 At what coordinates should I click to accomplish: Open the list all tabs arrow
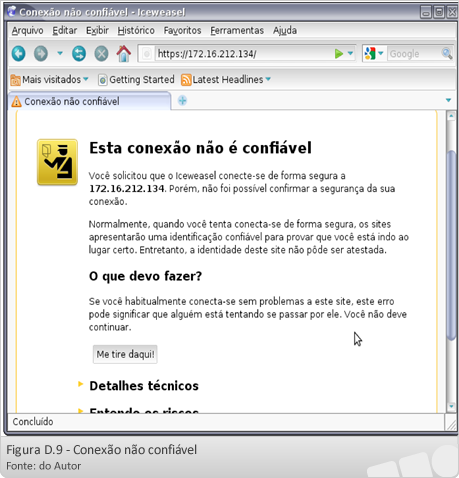click(x=448, y=100)
